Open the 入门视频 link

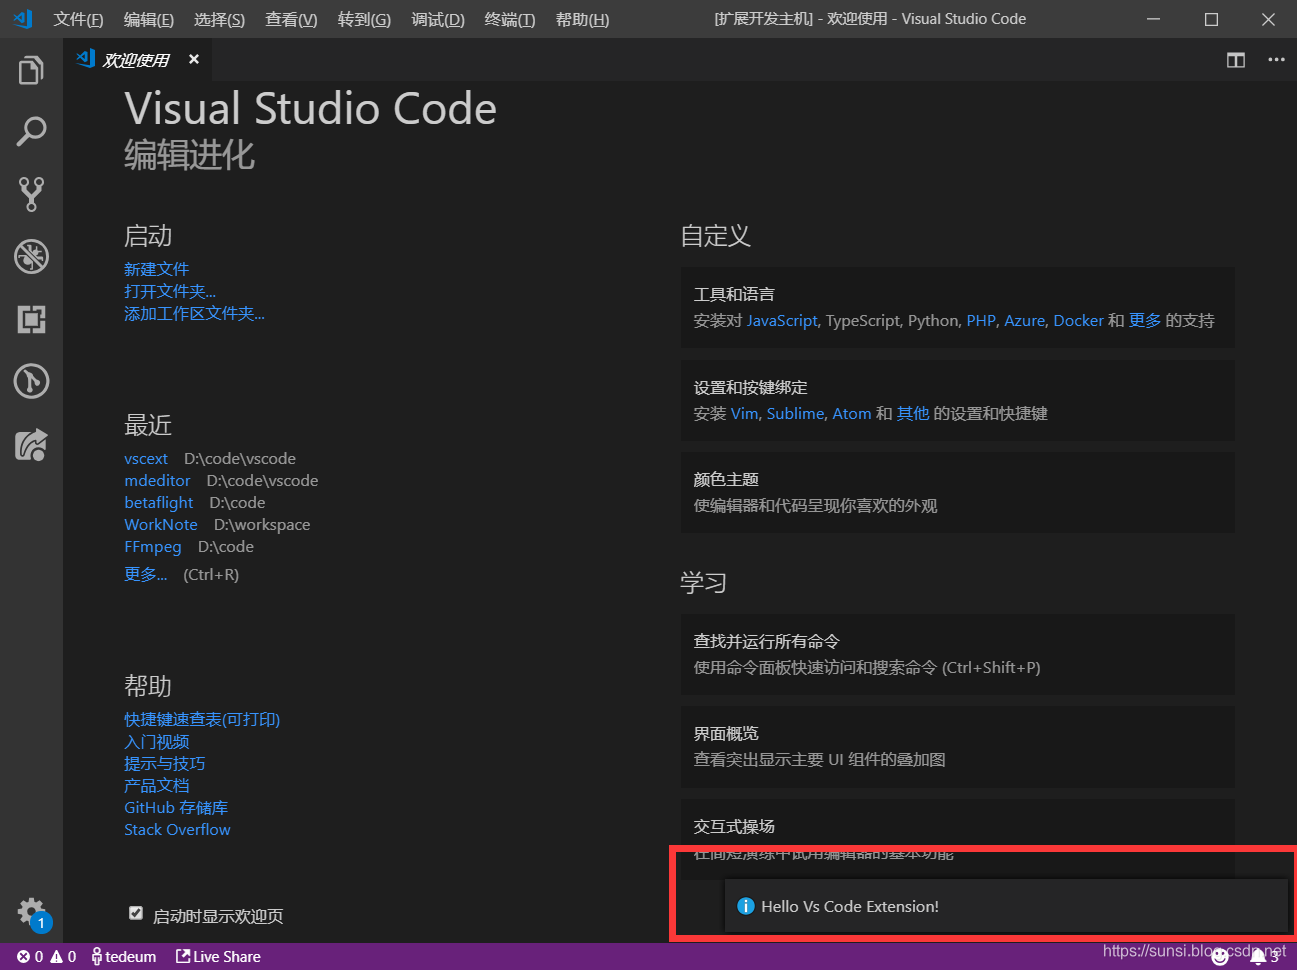tap(156, 741)
